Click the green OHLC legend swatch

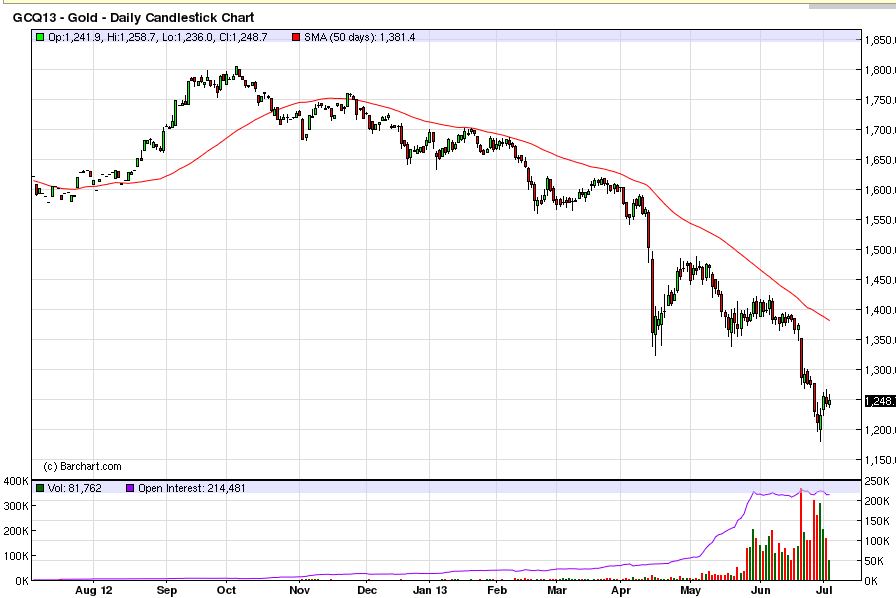39,37
